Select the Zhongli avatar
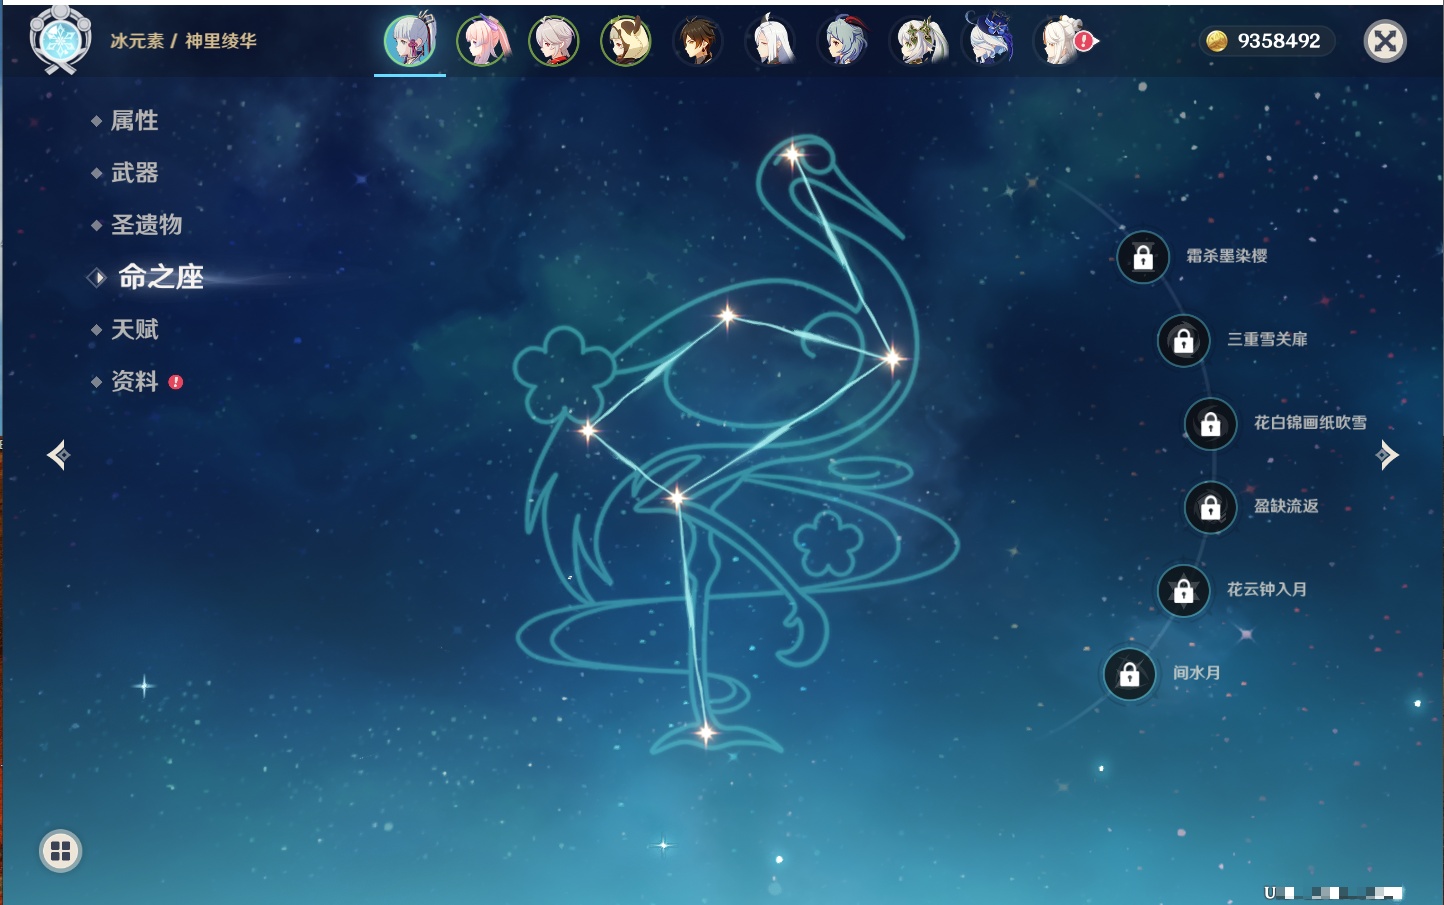This screenshot has height=905, width=1444. [x=698, y=41]
